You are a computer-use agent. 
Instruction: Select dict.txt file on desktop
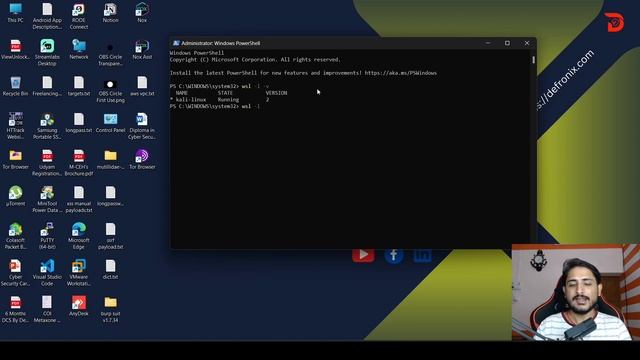[x=110, y=269]
